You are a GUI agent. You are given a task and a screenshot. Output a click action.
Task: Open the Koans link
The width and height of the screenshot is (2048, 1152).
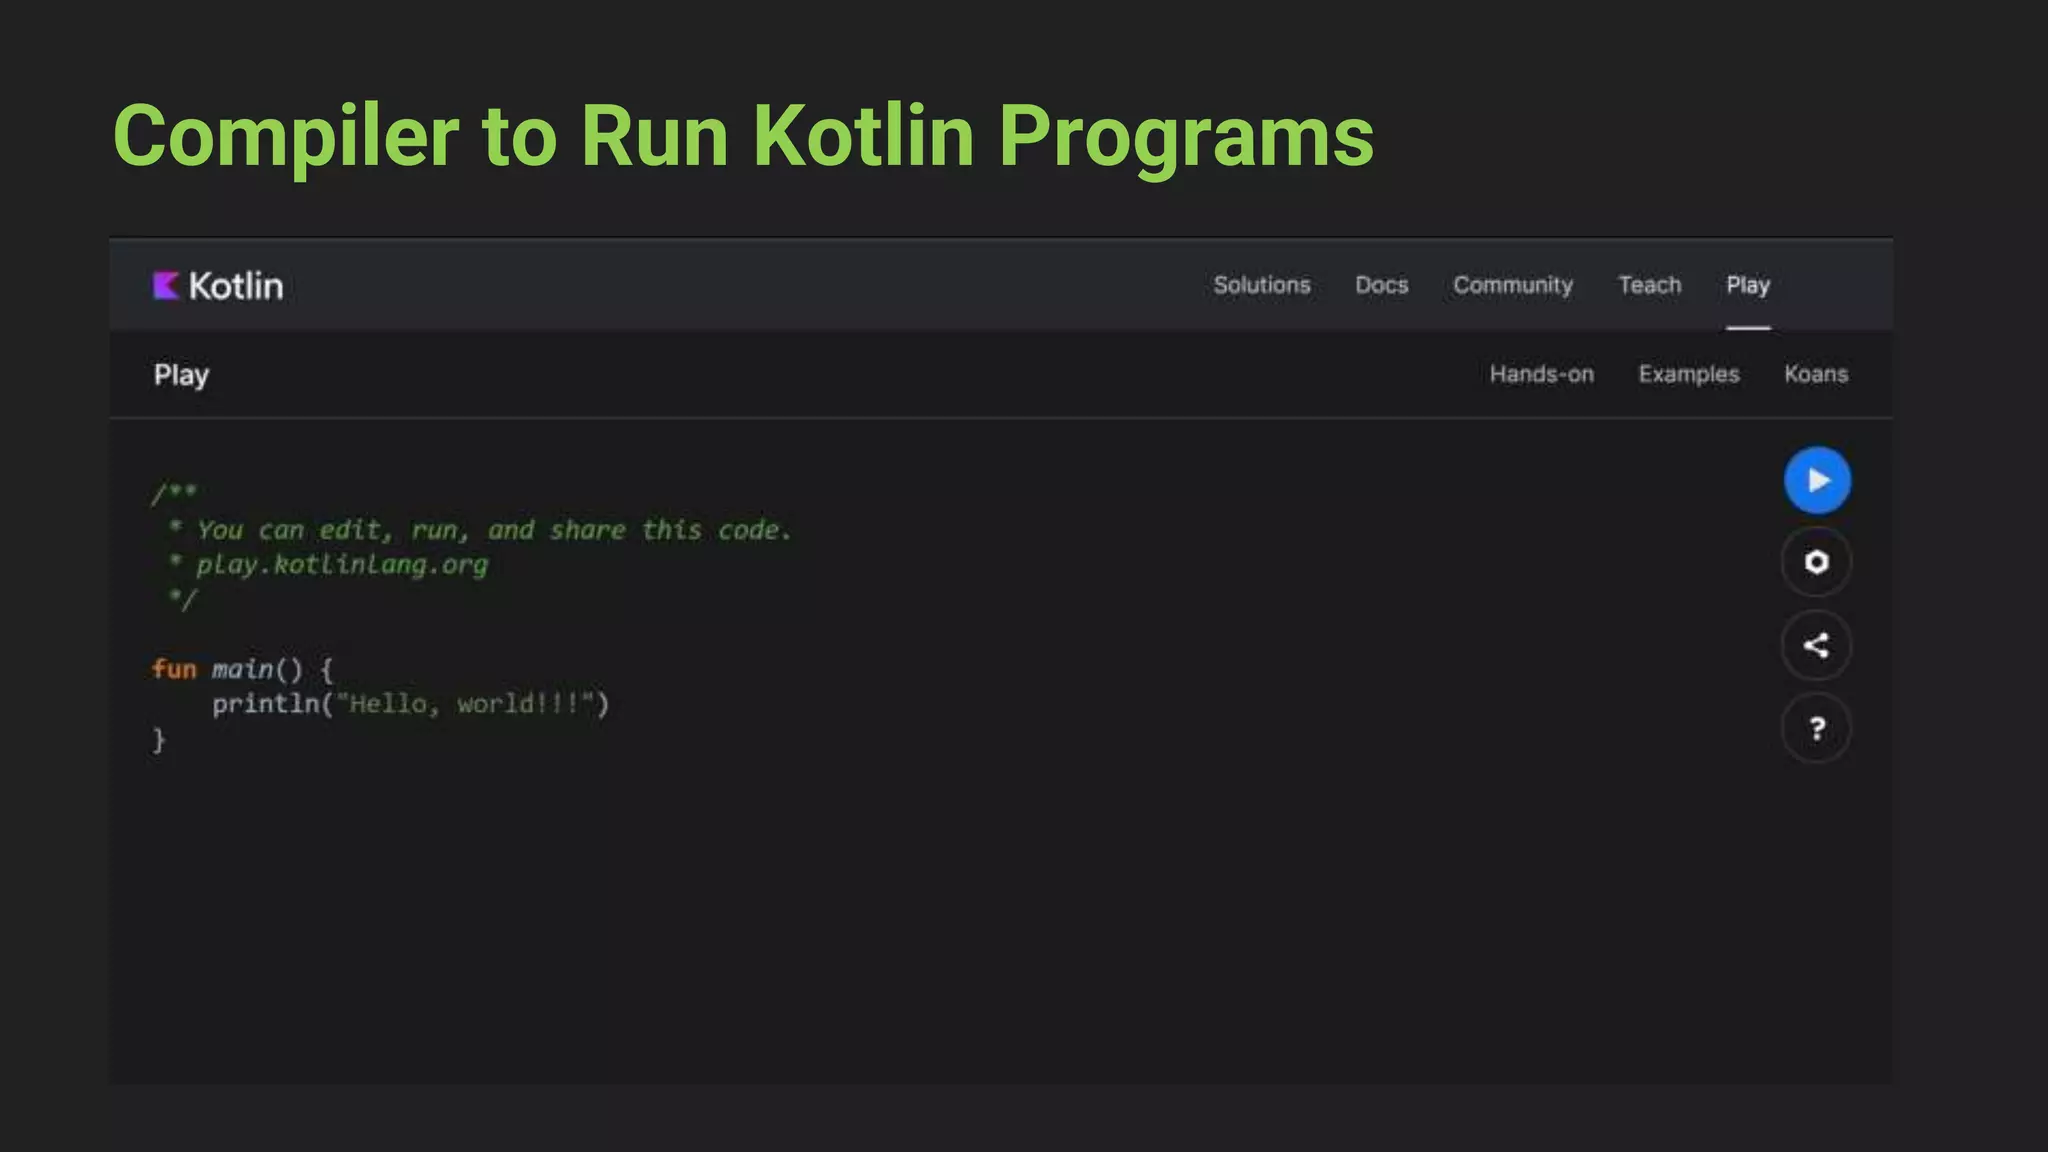(1815, 374)
